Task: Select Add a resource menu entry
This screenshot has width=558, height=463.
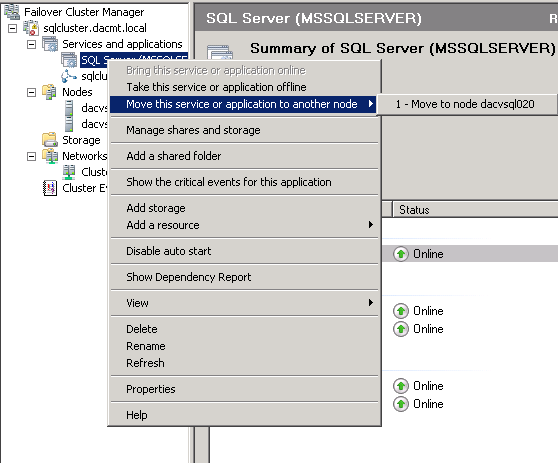Action: coord(244,225)
